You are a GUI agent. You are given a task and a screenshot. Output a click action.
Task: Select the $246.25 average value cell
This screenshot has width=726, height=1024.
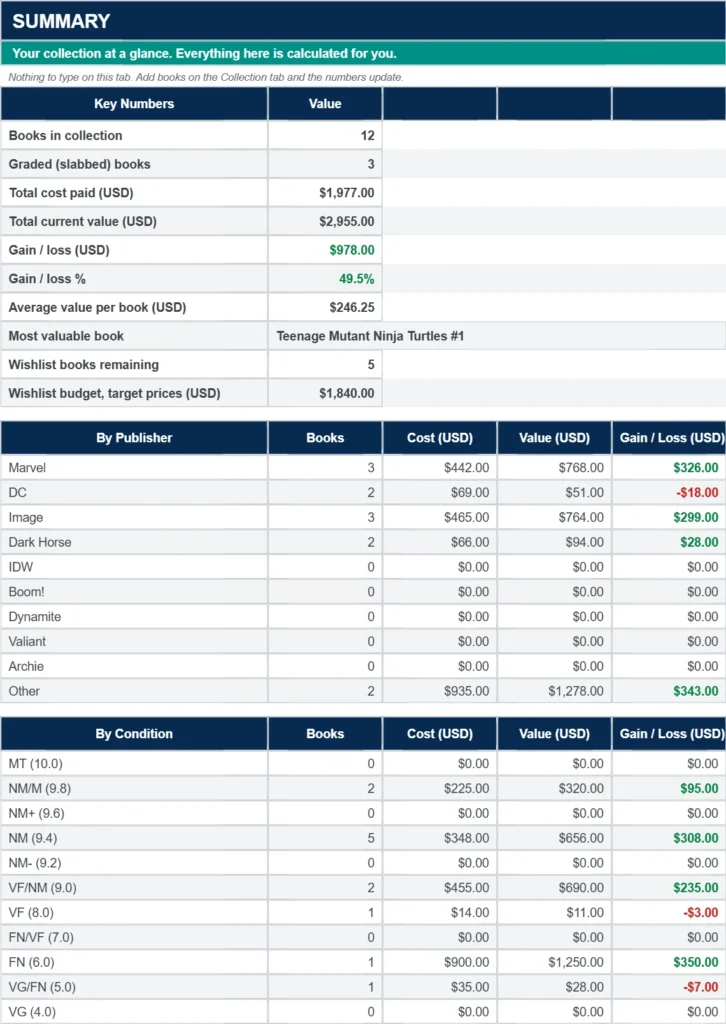tap(325, 308)
